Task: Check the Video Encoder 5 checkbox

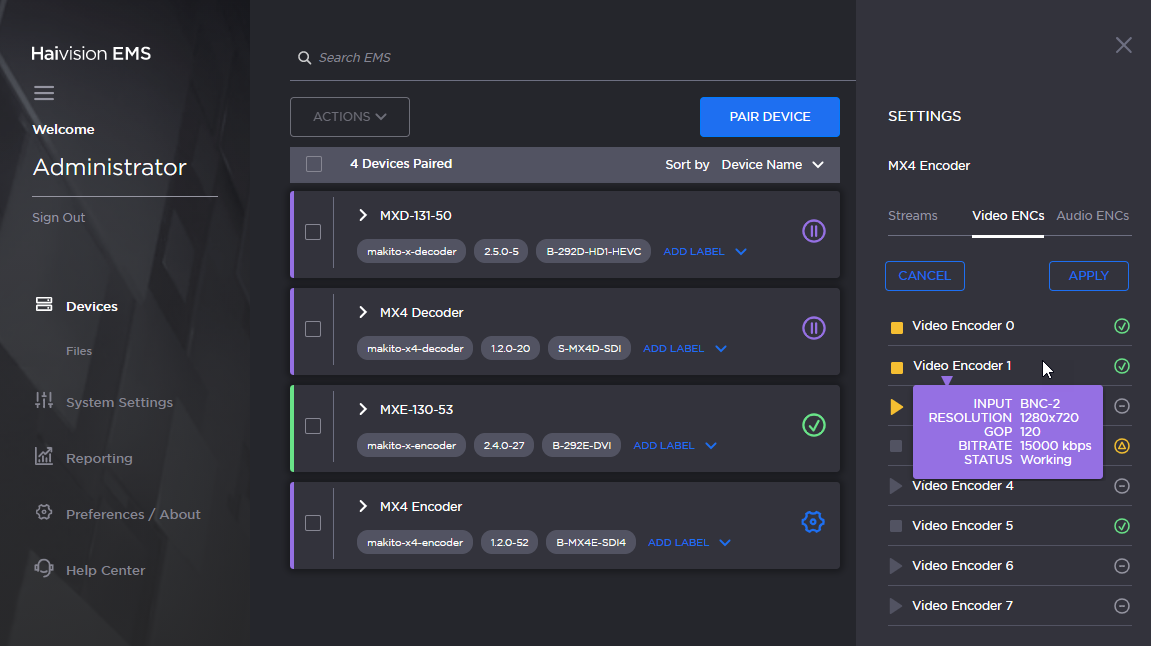Action: [896, 525]
